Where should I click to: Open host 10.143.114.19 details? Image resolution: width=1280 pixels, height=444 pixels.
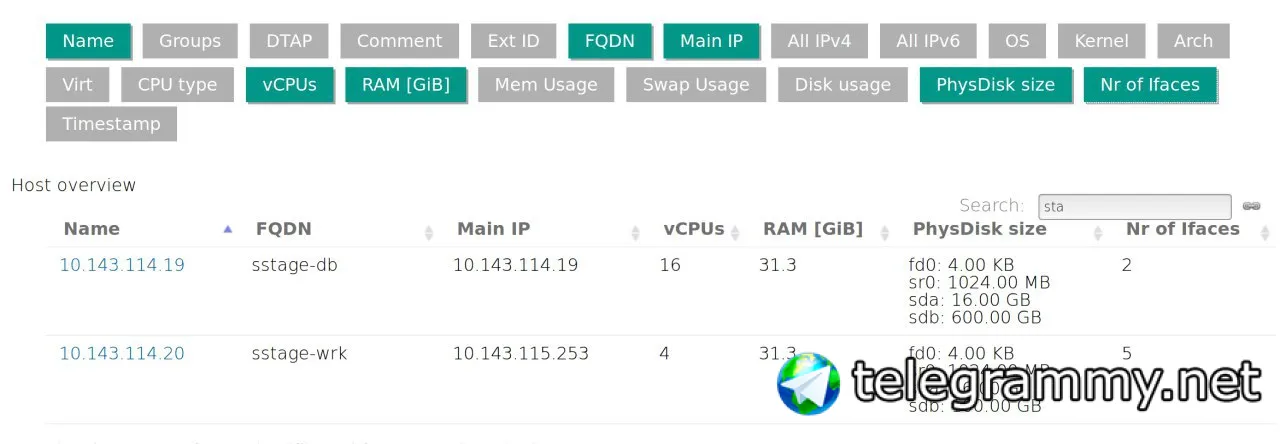[x=122, y=265]
